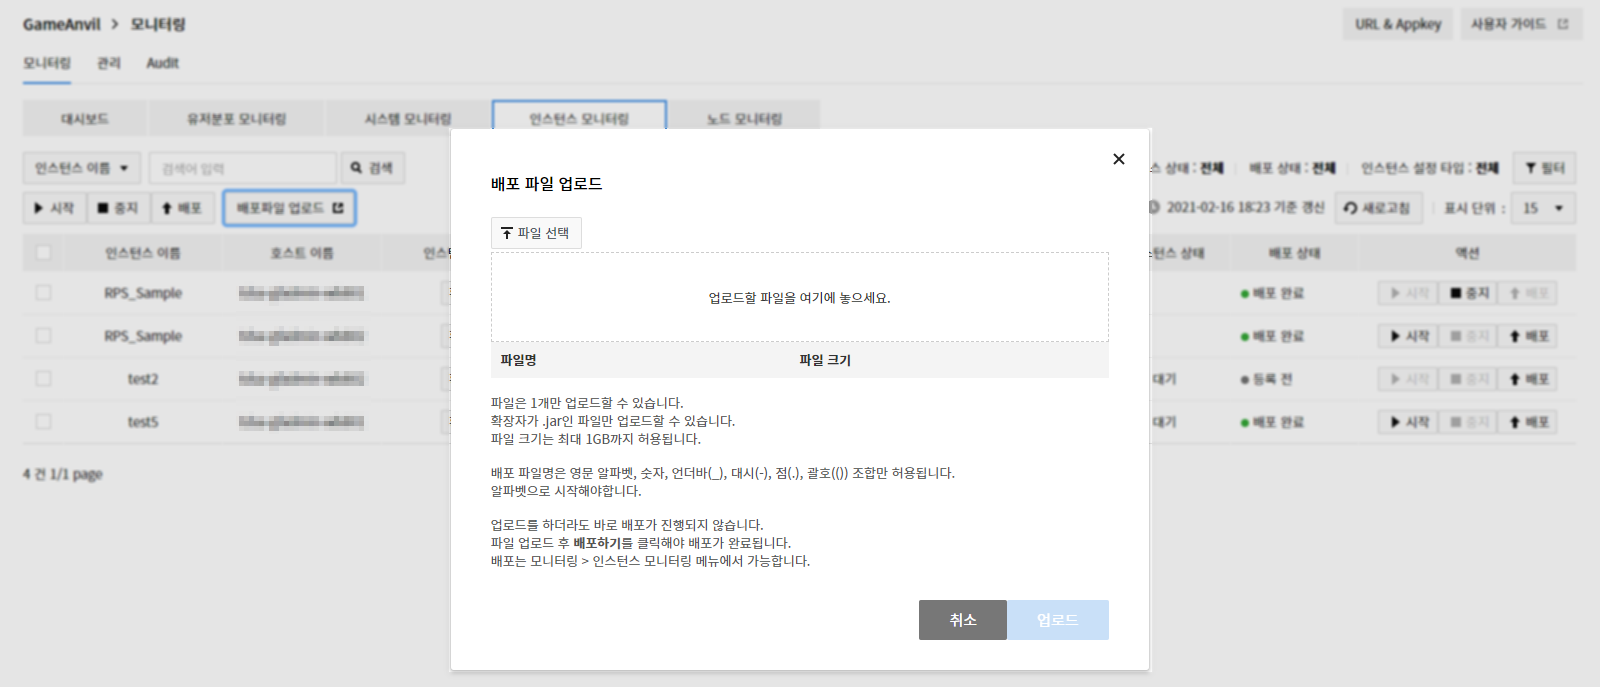The width and height of the screenshot is (1600, 687).
Task: Check the test5 row checkbox
Action: (x=43, y=421)
